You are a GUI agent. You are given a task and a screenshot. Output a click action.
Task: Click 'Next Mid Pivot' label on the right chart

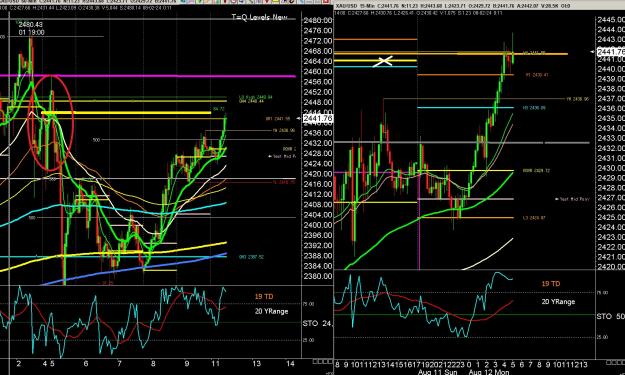click(x=572, y=199)
